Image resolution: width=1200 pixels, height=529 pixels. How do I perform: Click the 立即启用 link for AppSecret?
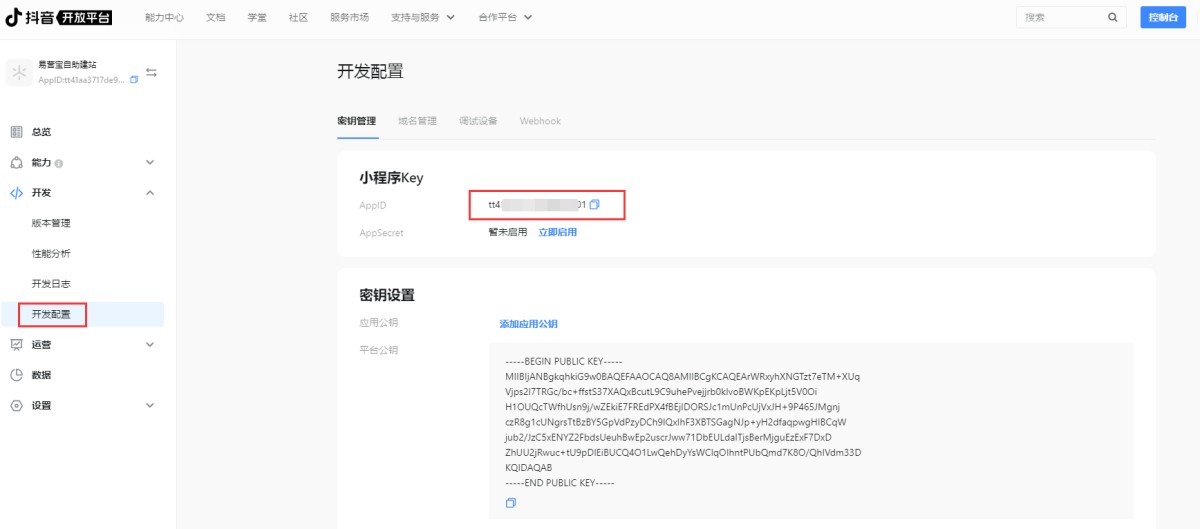[x=557, y=232]
